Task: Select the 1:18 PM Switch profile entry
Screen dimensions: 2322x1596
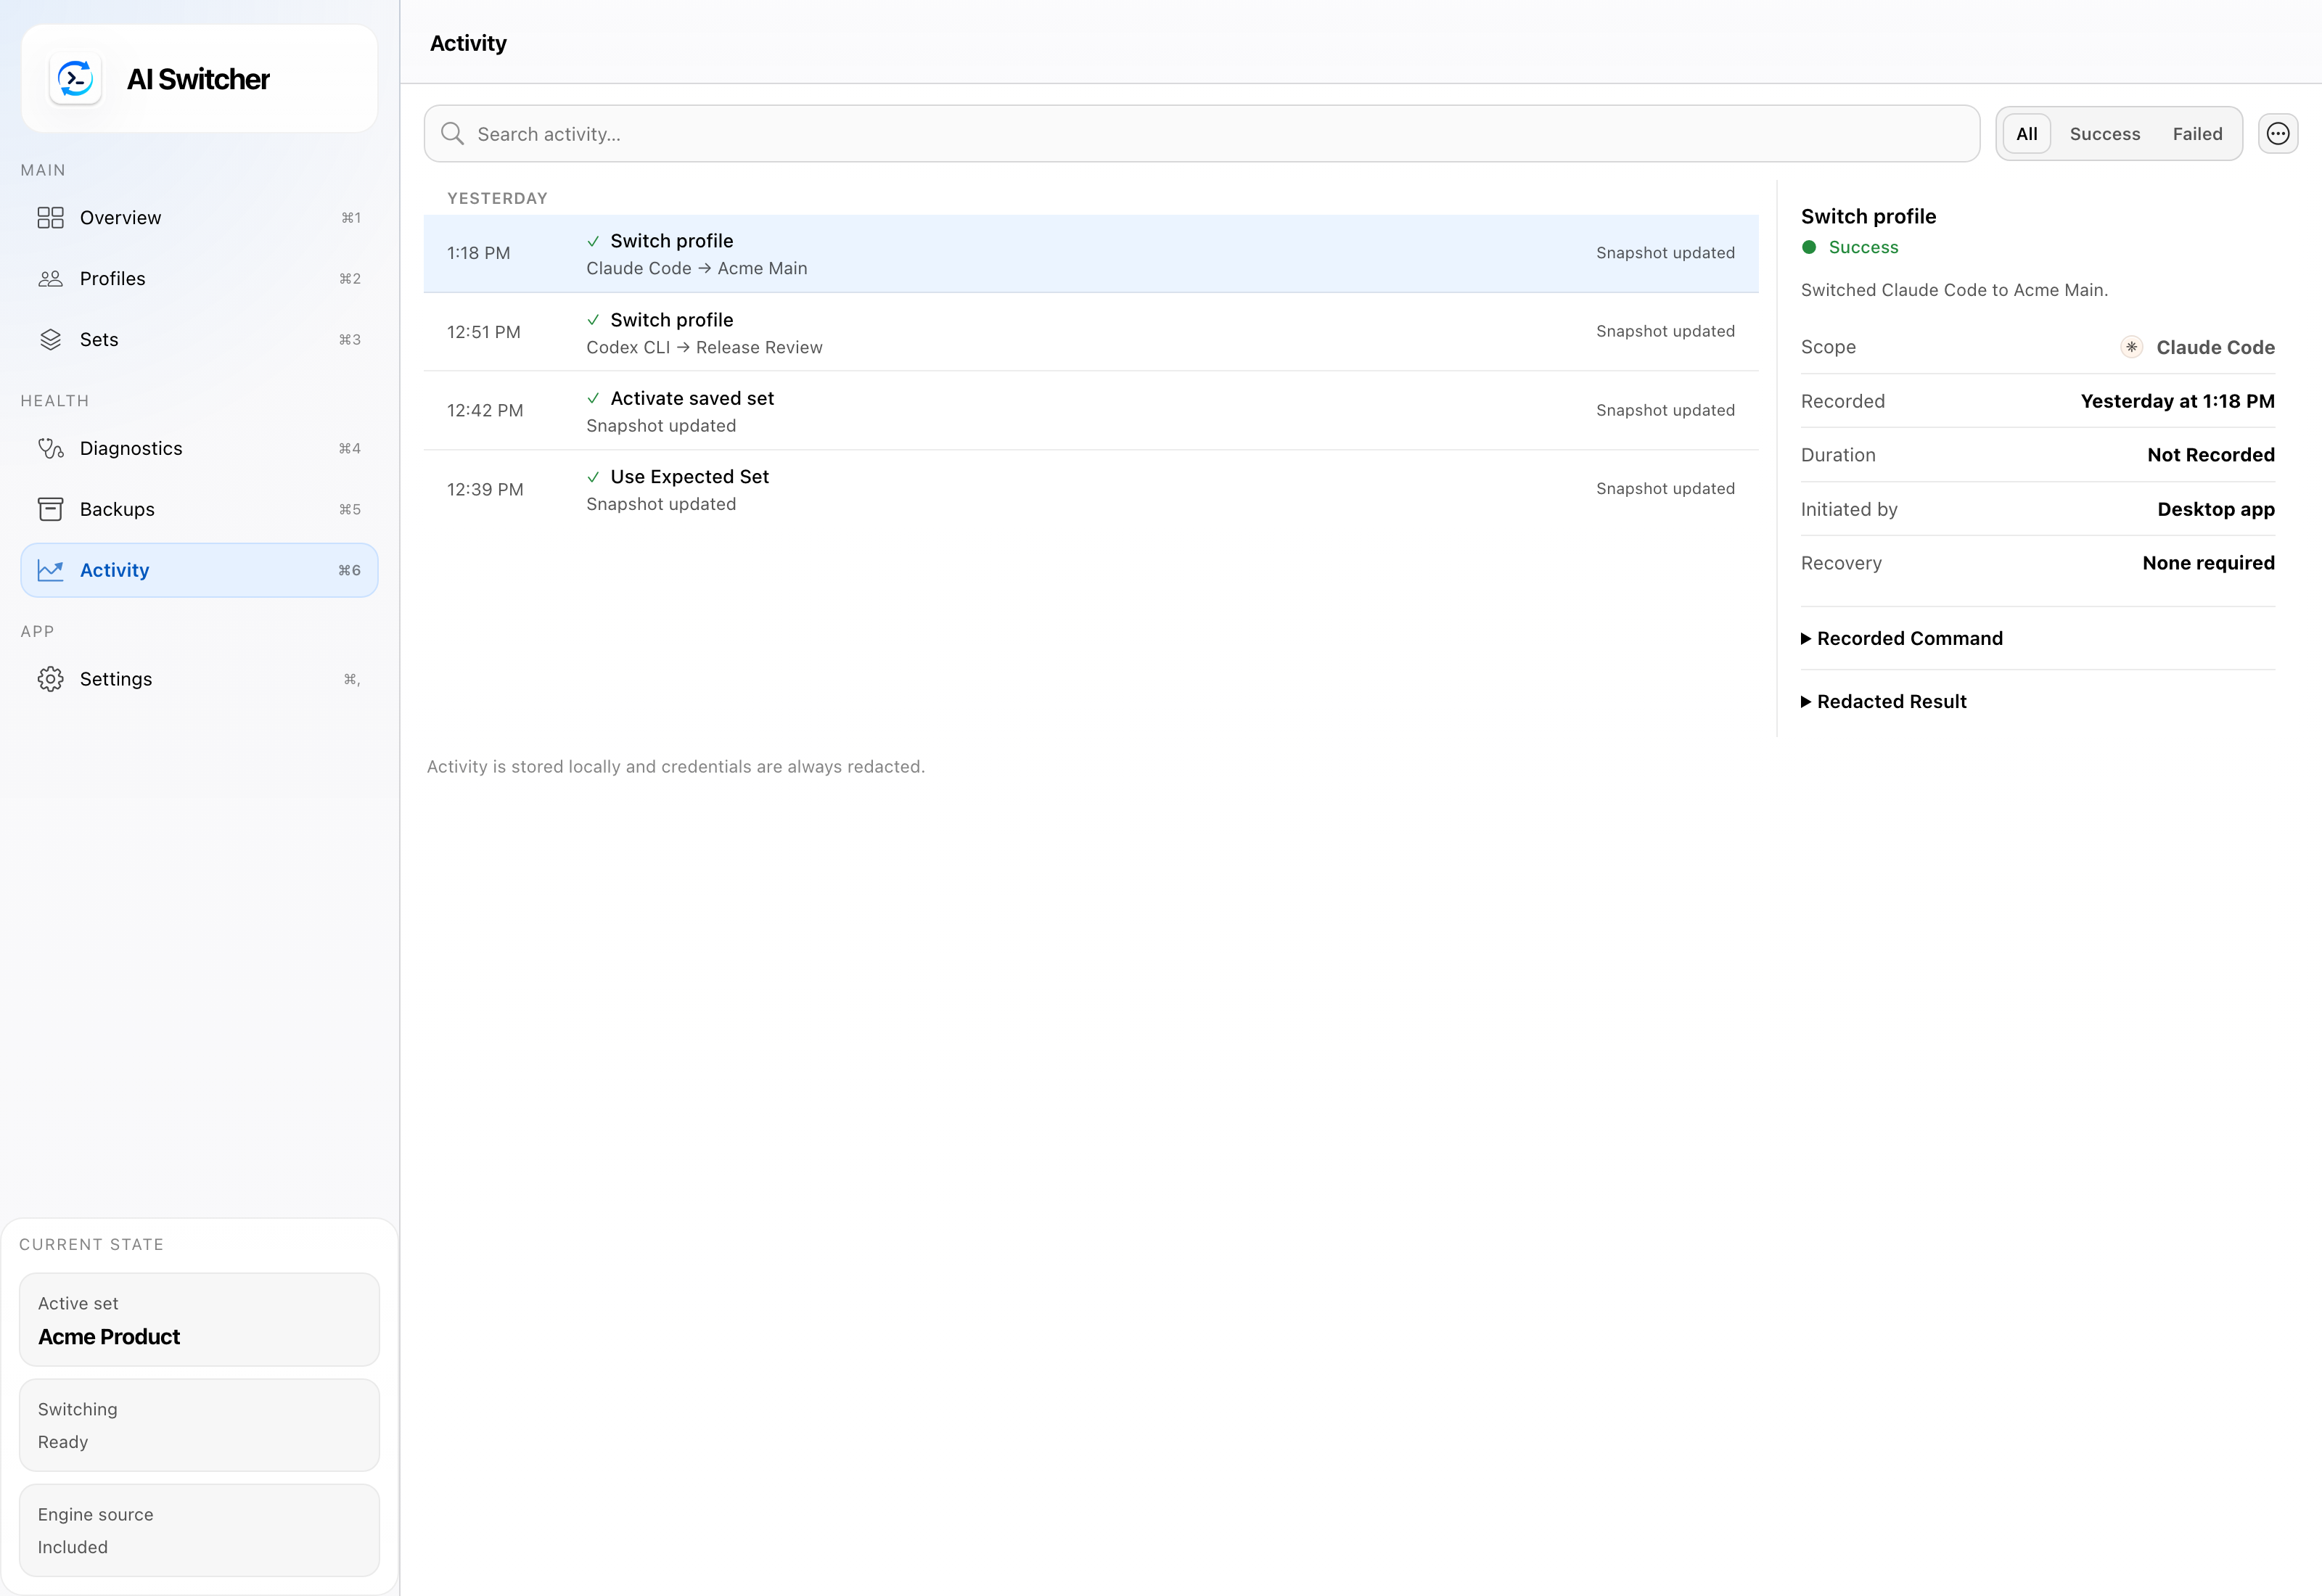Action: (1090, 254)
